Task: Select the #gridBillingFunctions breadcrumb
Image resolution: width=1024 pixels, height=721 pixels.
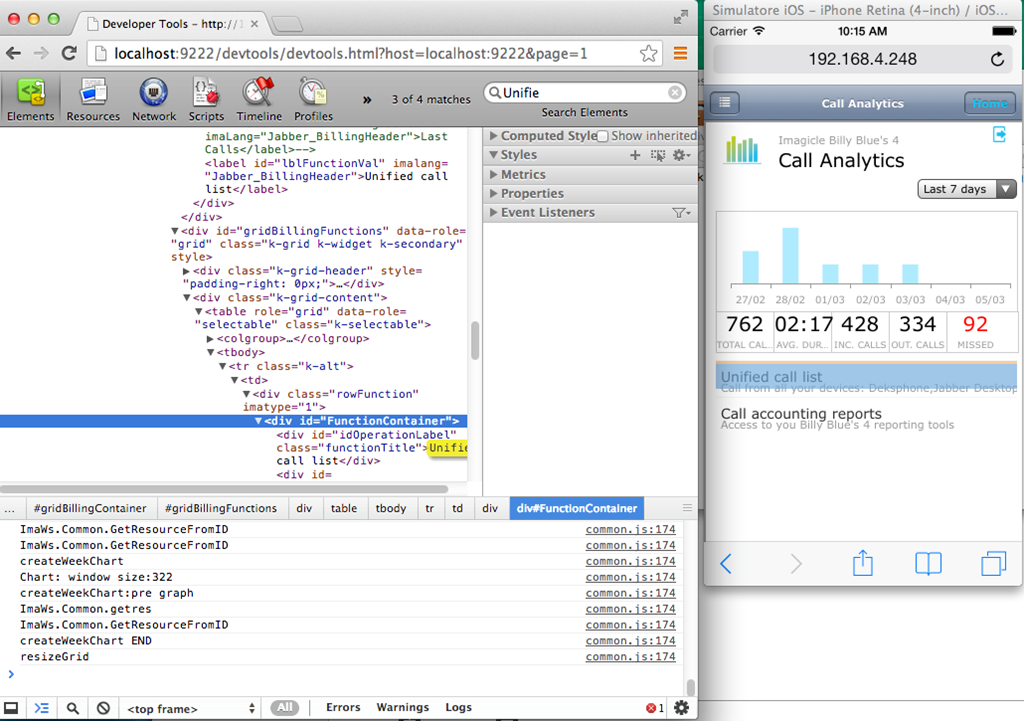Action: click(221, 508)
